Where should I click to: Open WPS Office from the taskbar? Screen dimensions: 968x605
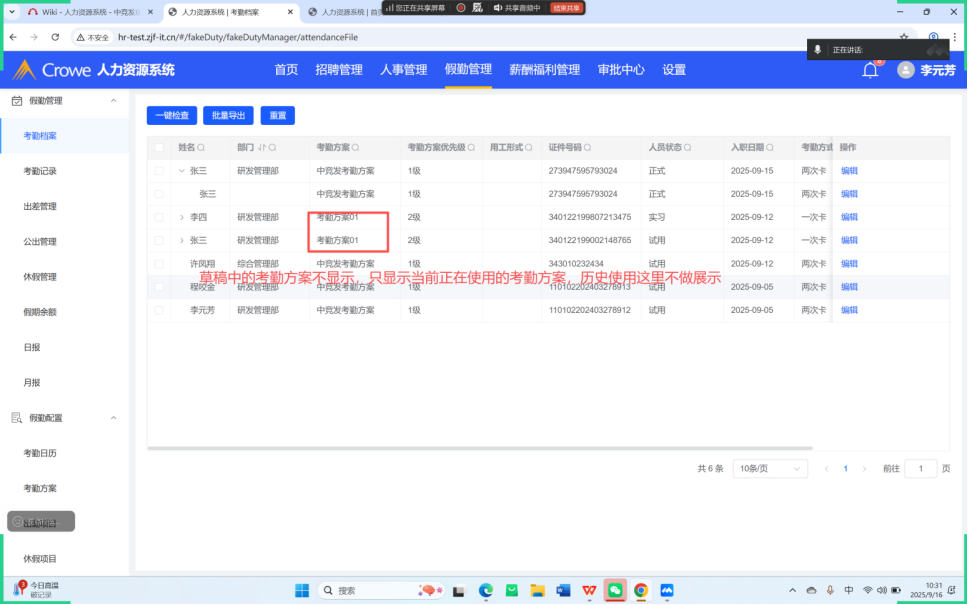click(x=589, y=590)
